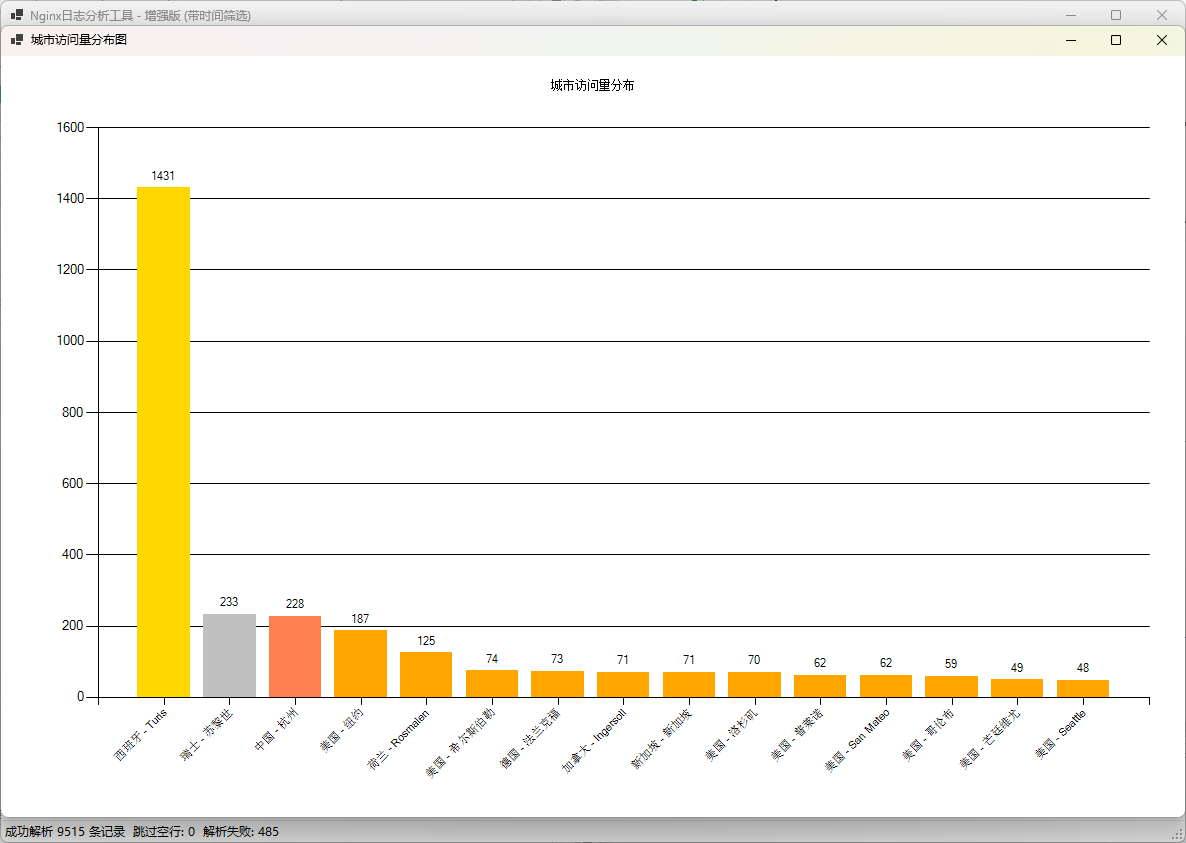Close the city traffic distribution chart window
The width and height of the screenshot is (1186, 843).
pyautogui.click(x=1161, y=40)
